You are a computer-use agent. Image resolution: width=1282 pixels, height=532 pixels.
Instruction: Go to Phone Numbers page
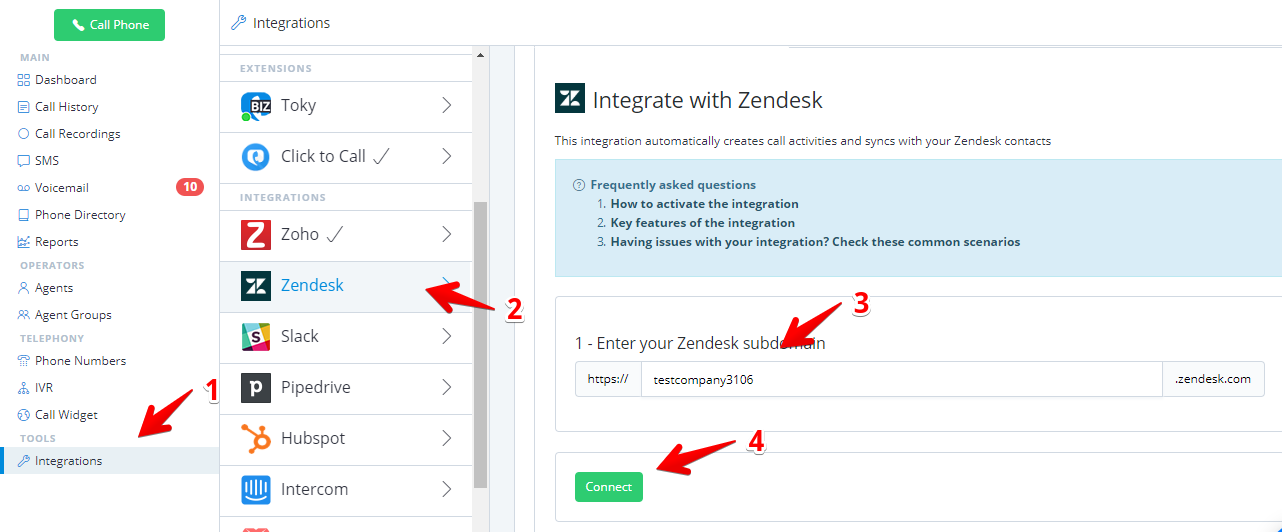80,361
